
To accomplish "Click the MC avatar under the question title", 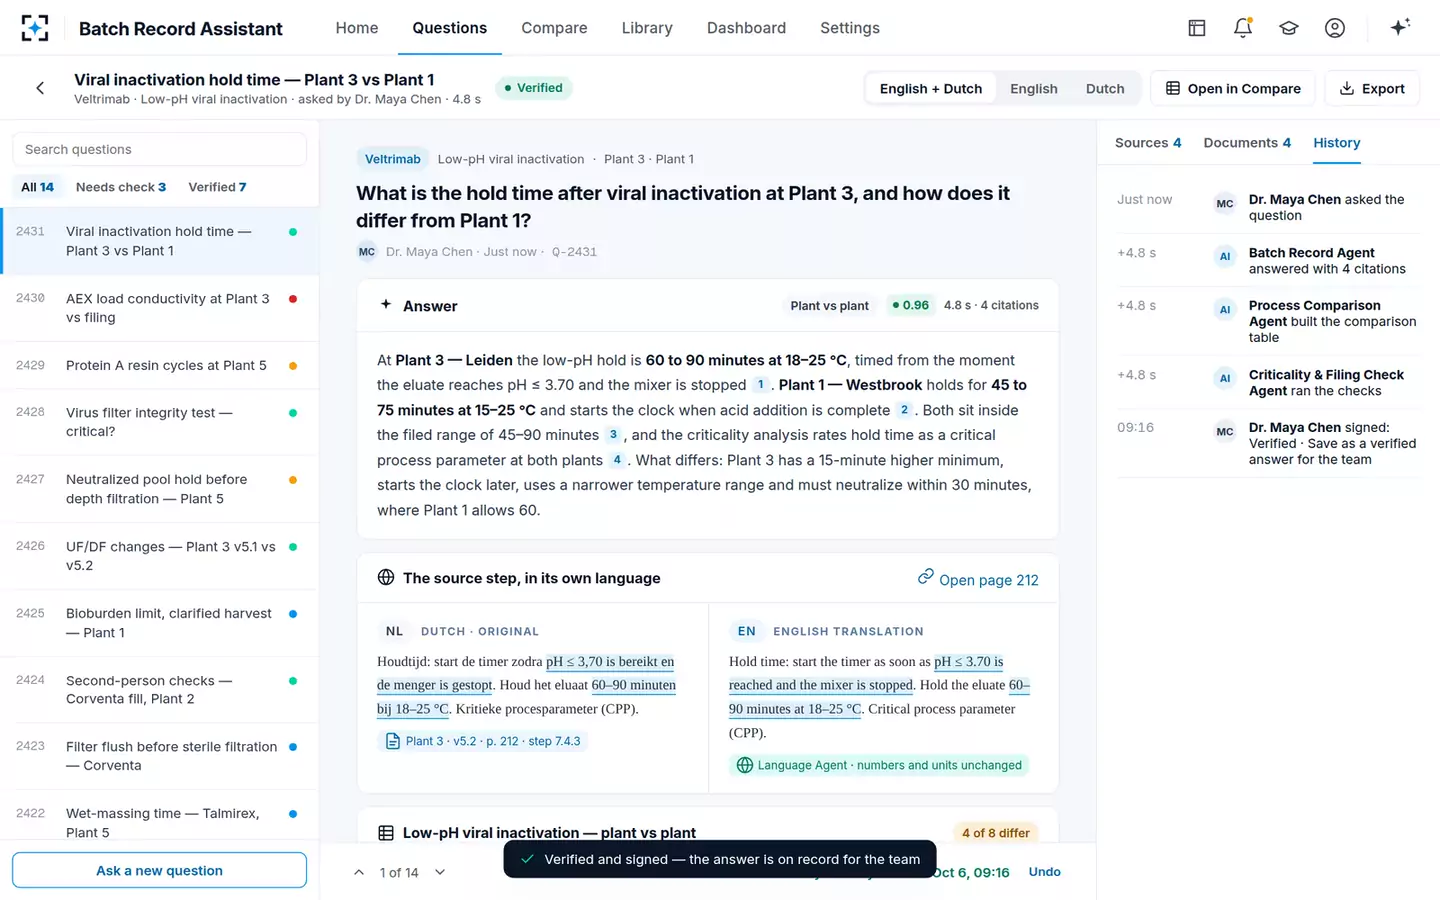I will (367, 252).
